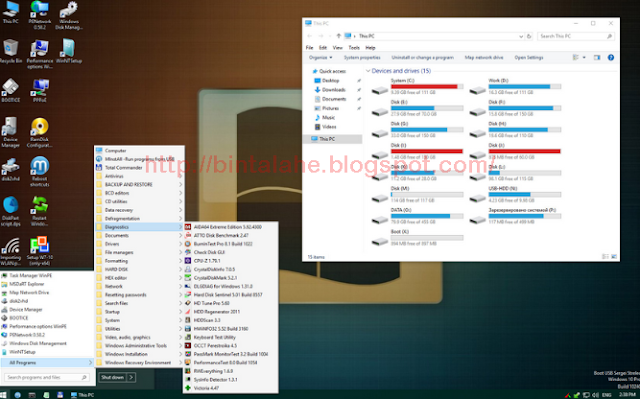The width and height of the screenshot is (640, 399).
Task: Click the Reboot shortcuts desktop icon
Action: pos(40,171)
